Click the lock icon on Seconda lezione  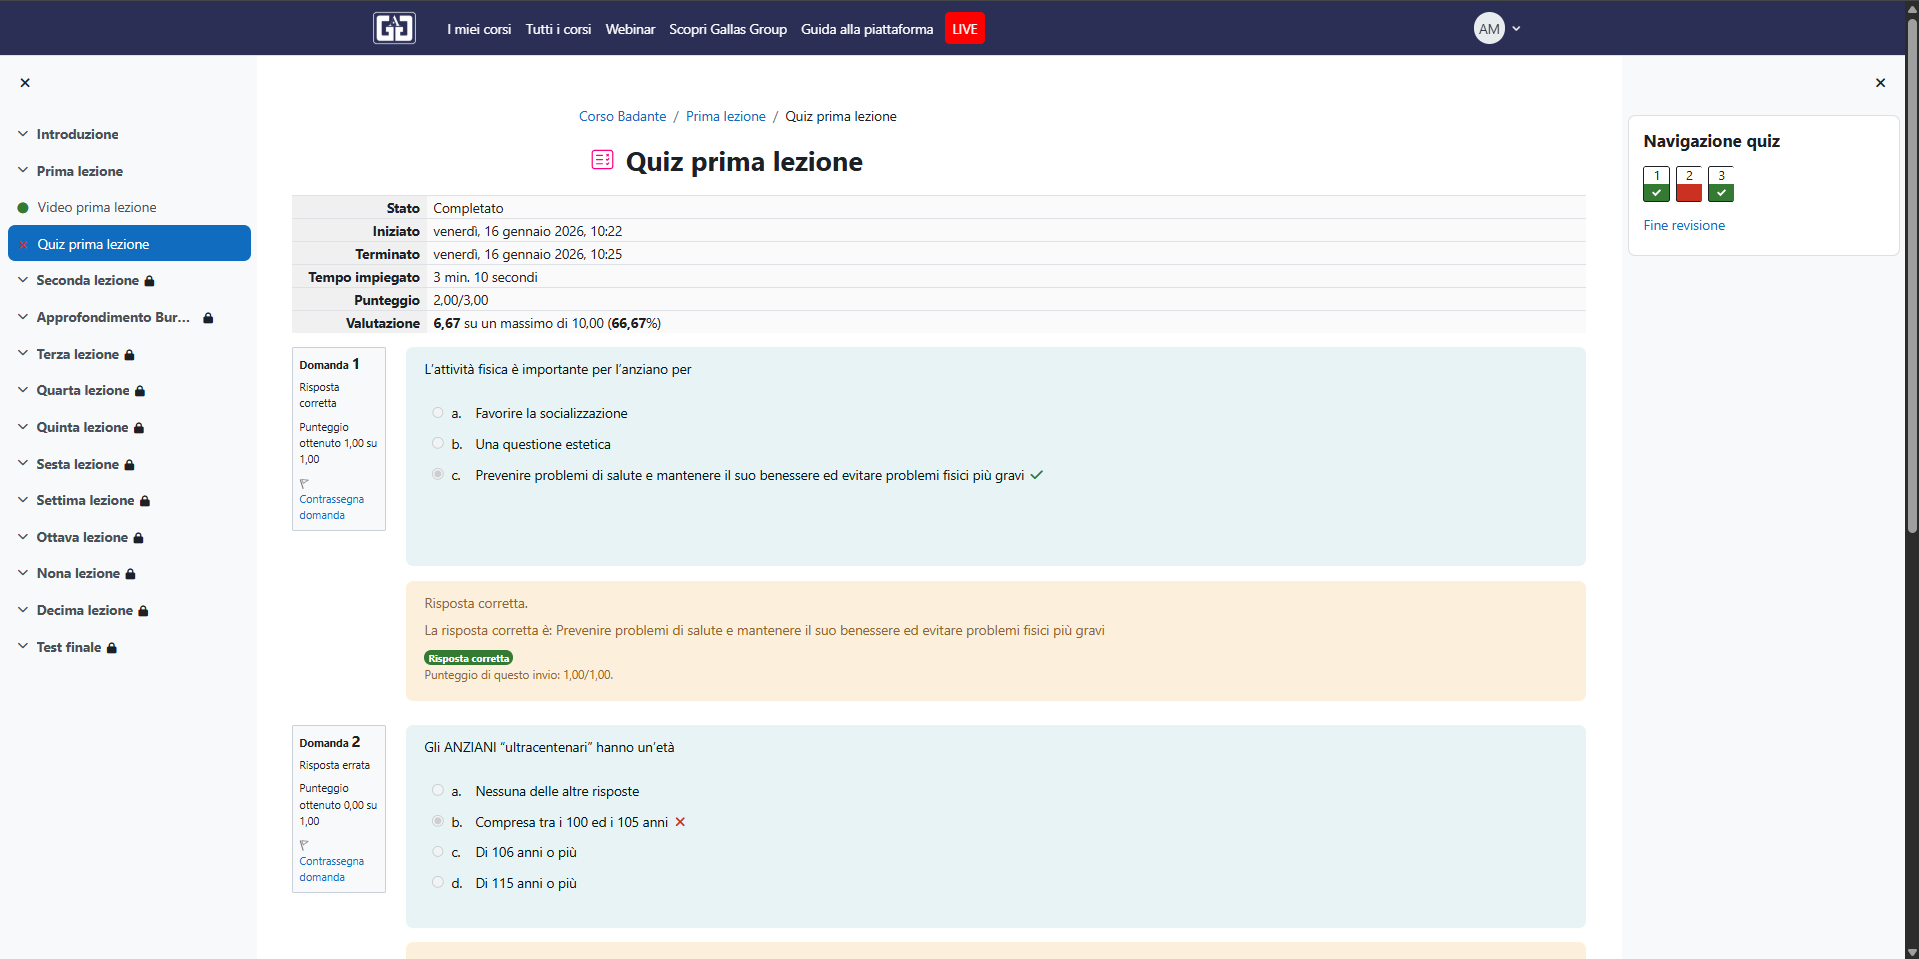(148, 280)
